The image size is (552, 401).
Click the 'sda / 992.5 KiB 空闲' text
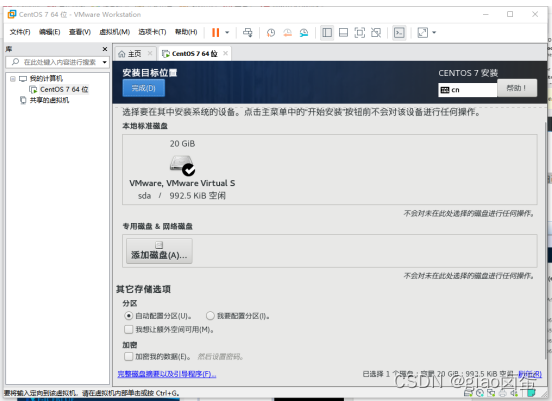(182, 196)
